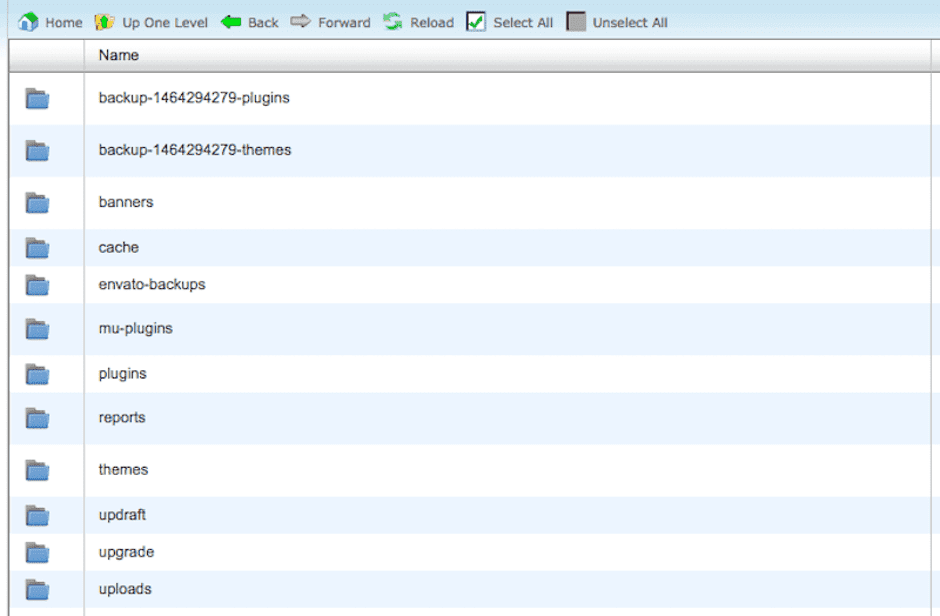Click the cache folder icon
This screenshot has width=940, height=616.
point(37,247)
